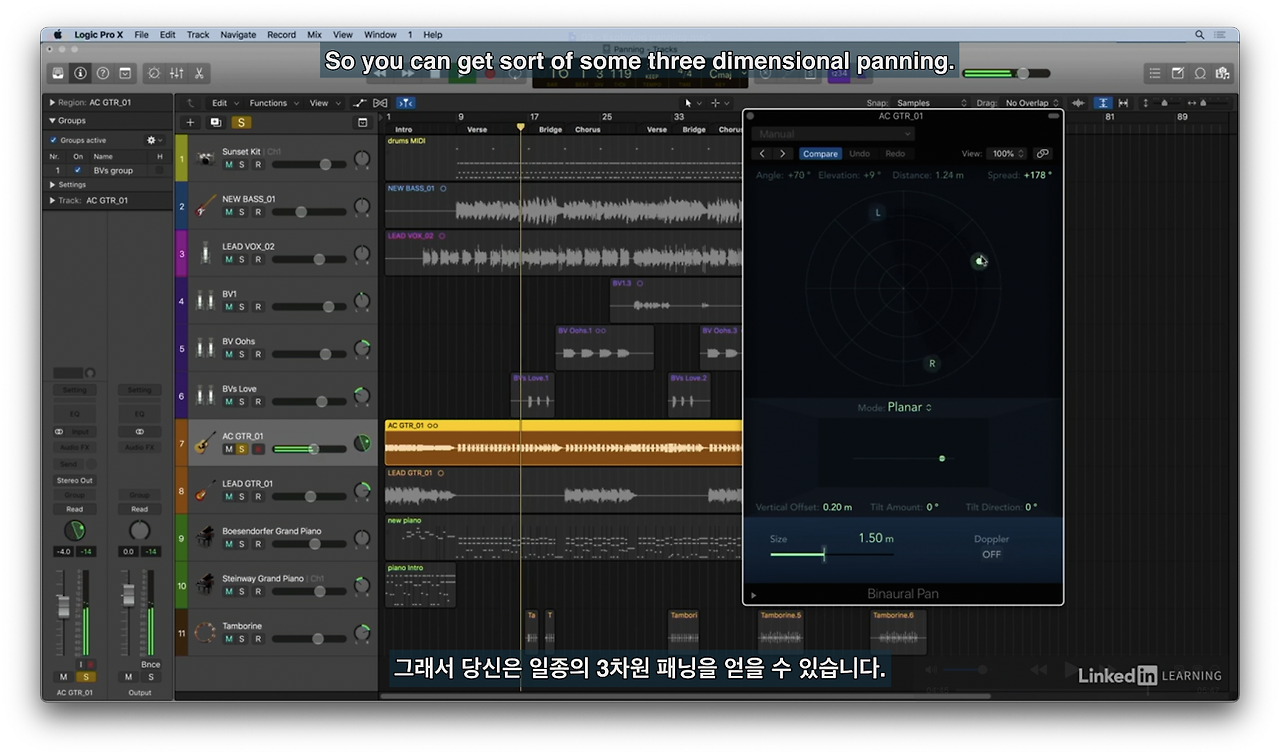Expand the Region: AC GTR_01 section
This screenshot has height=756, width=1280.
(53, 102)
